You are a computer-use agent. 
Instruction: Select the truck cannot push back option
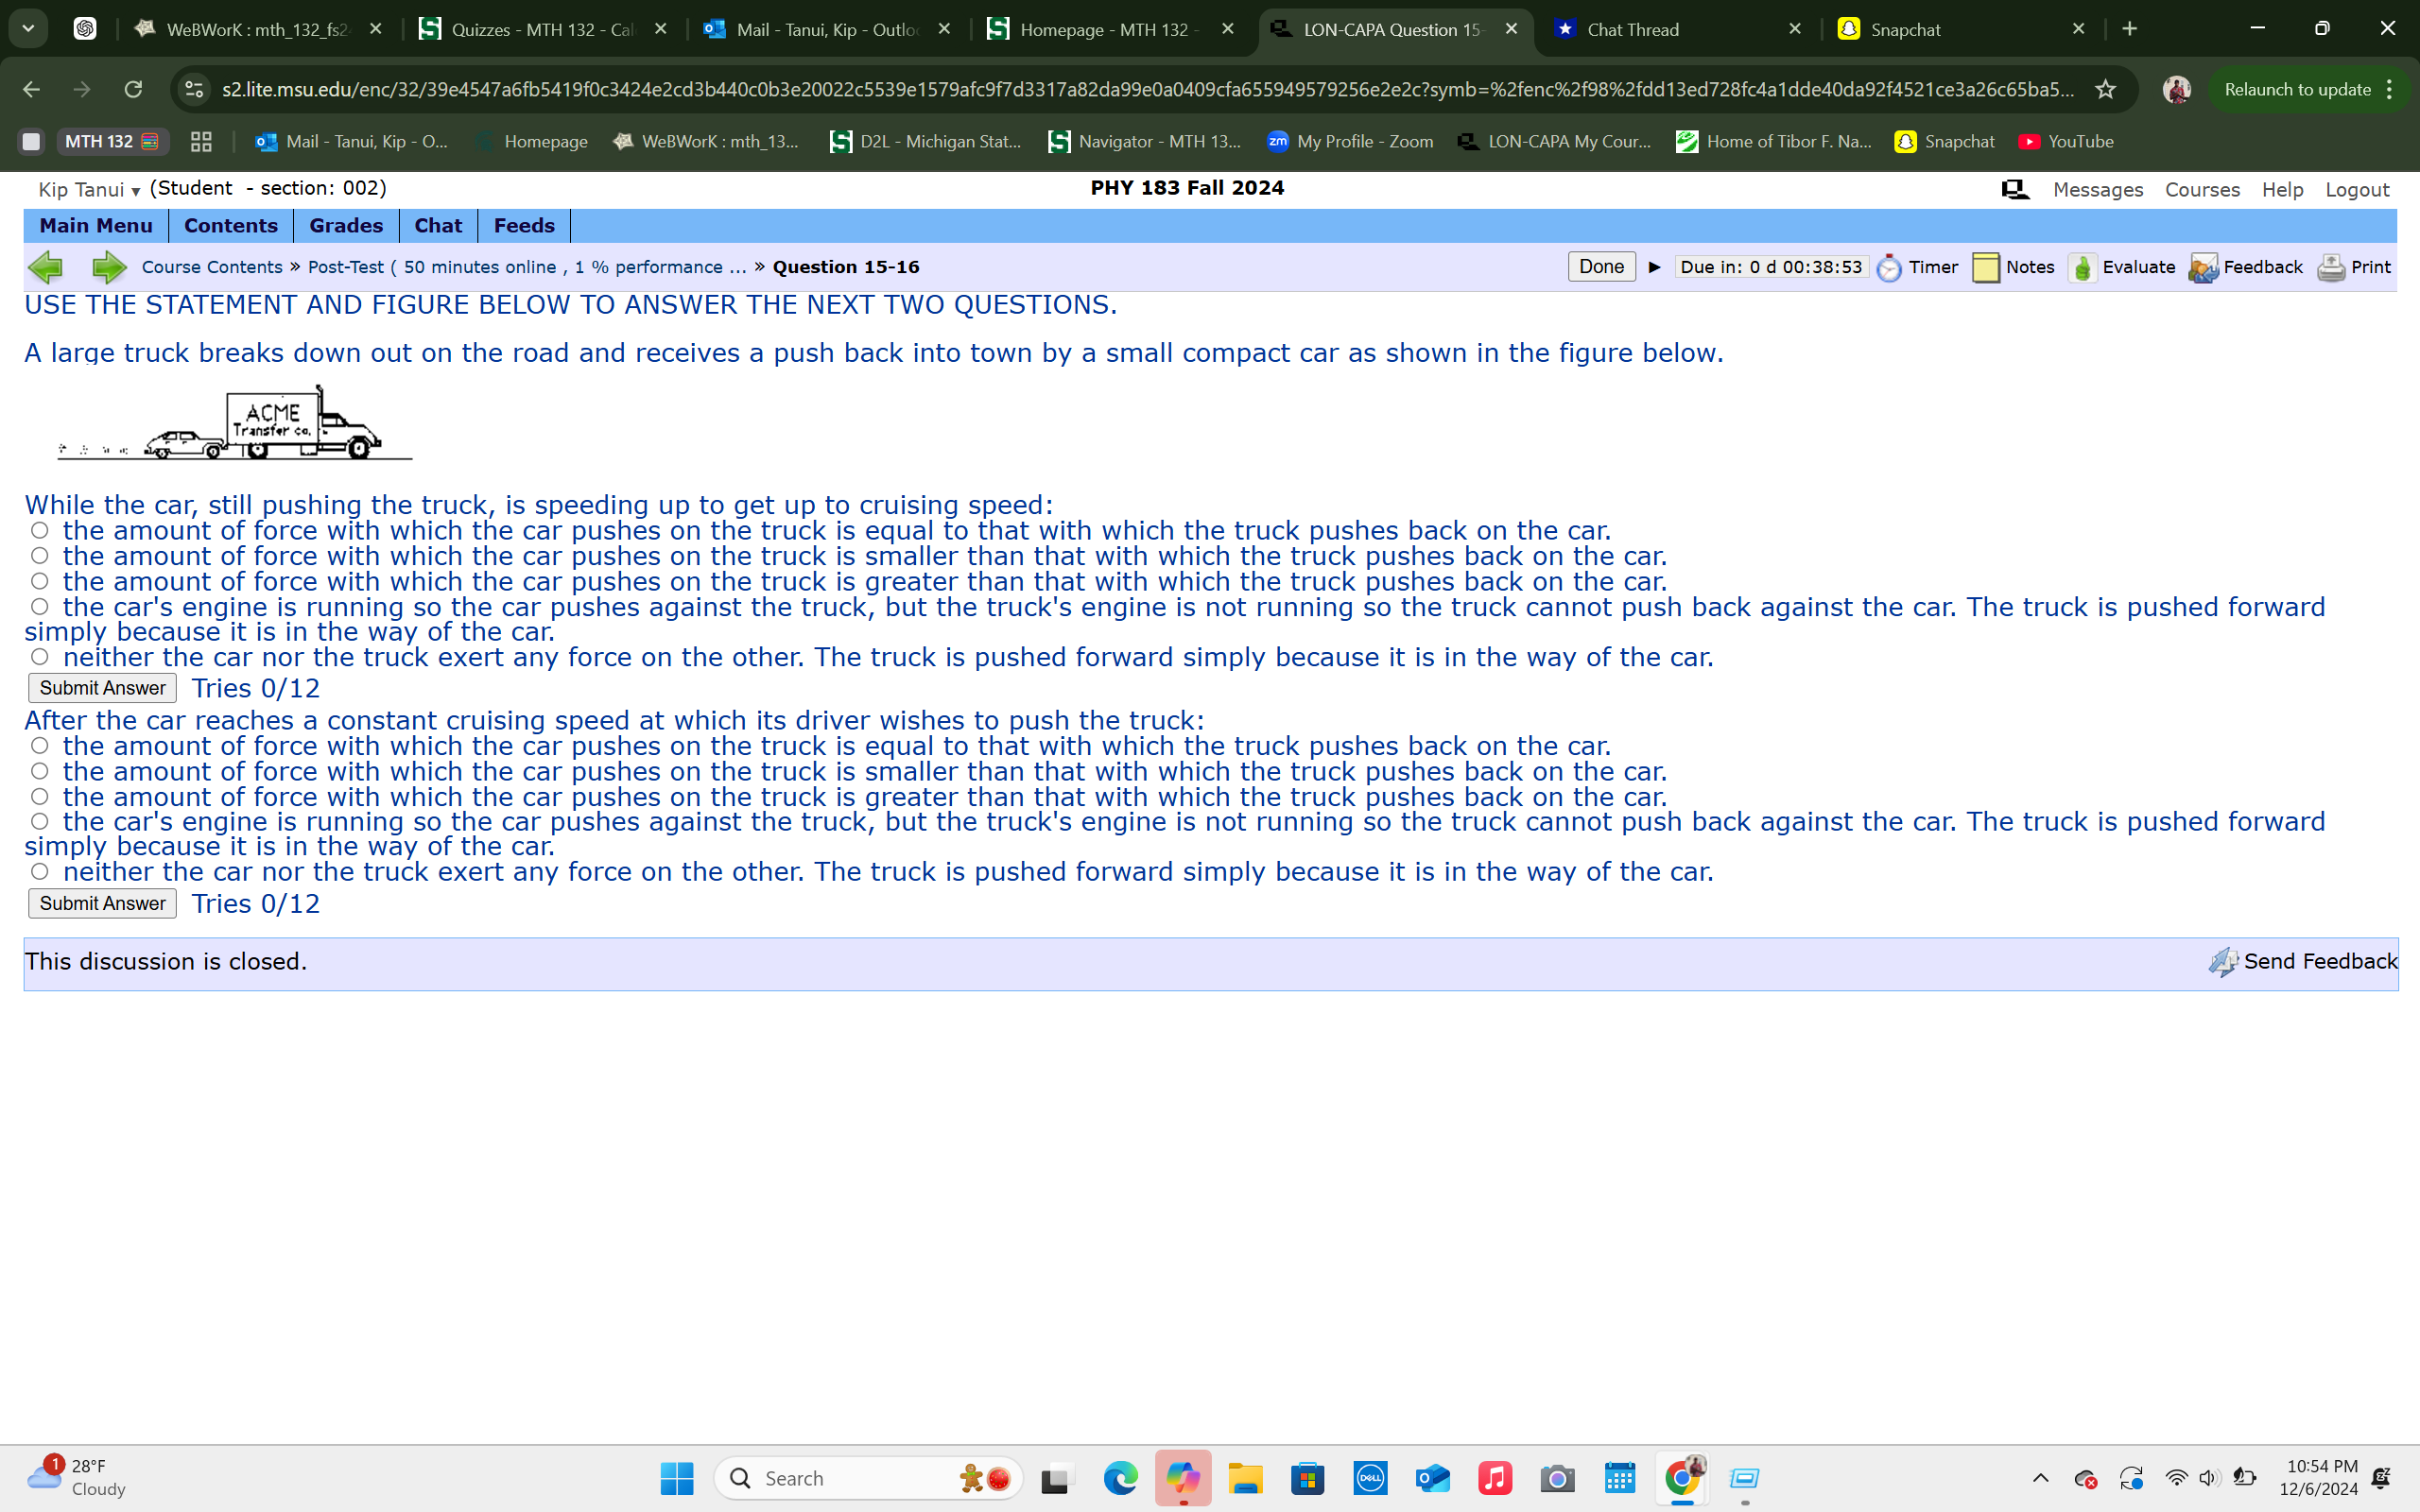pos(40,605)
